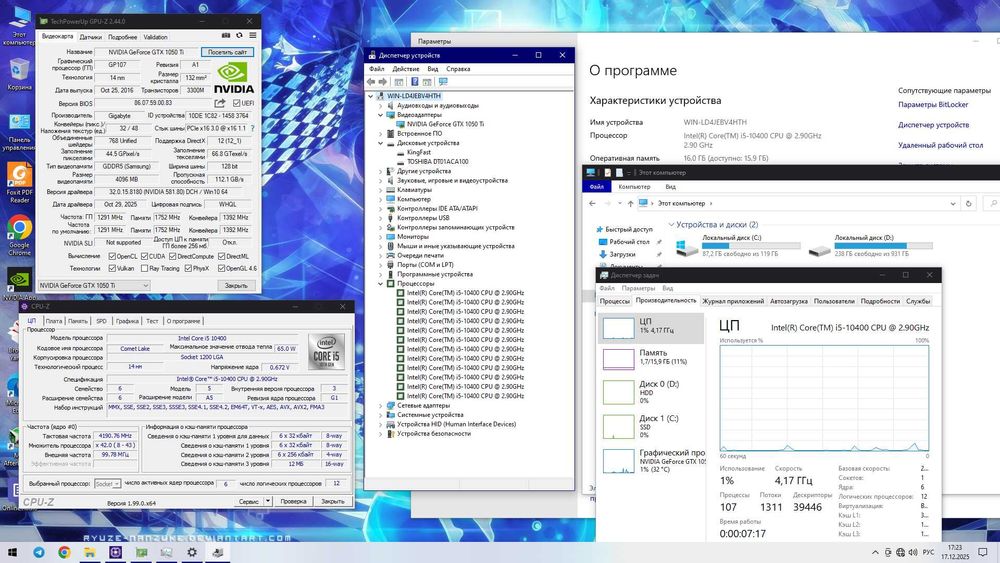The width and height of the screenshot is (1000, 563).
Task: Click Device Manager forward arrow toolbar icon
Action: [383, 82]
